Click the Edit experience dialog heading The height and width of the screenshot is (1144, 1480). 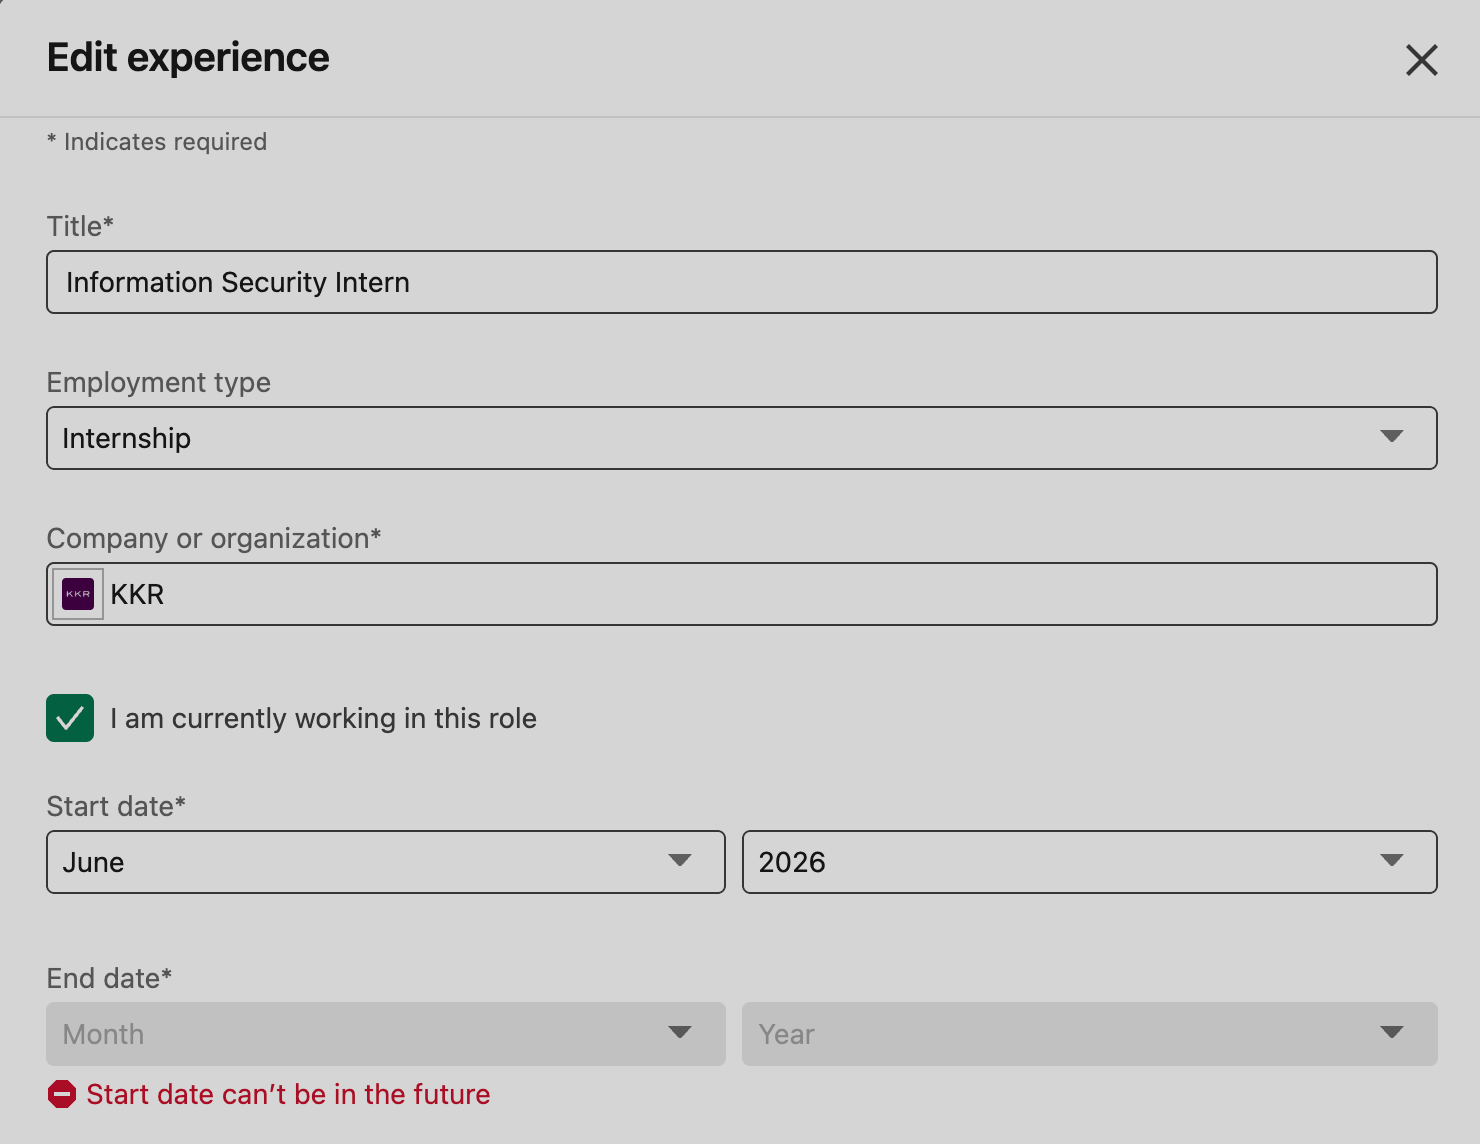coord(187,57)
